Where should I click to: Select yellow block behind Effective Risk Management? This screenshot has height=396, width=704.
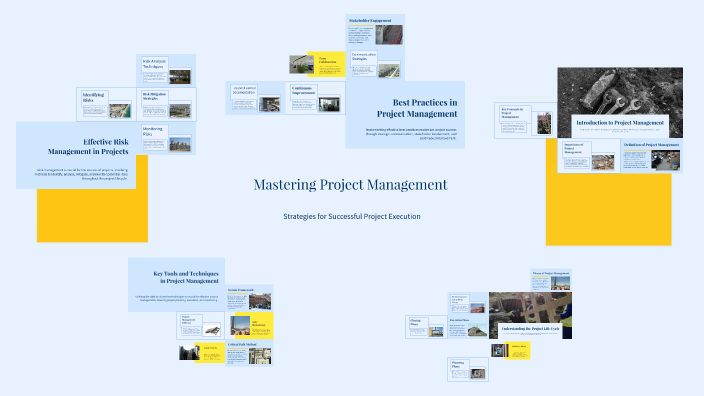click(92, 216)
